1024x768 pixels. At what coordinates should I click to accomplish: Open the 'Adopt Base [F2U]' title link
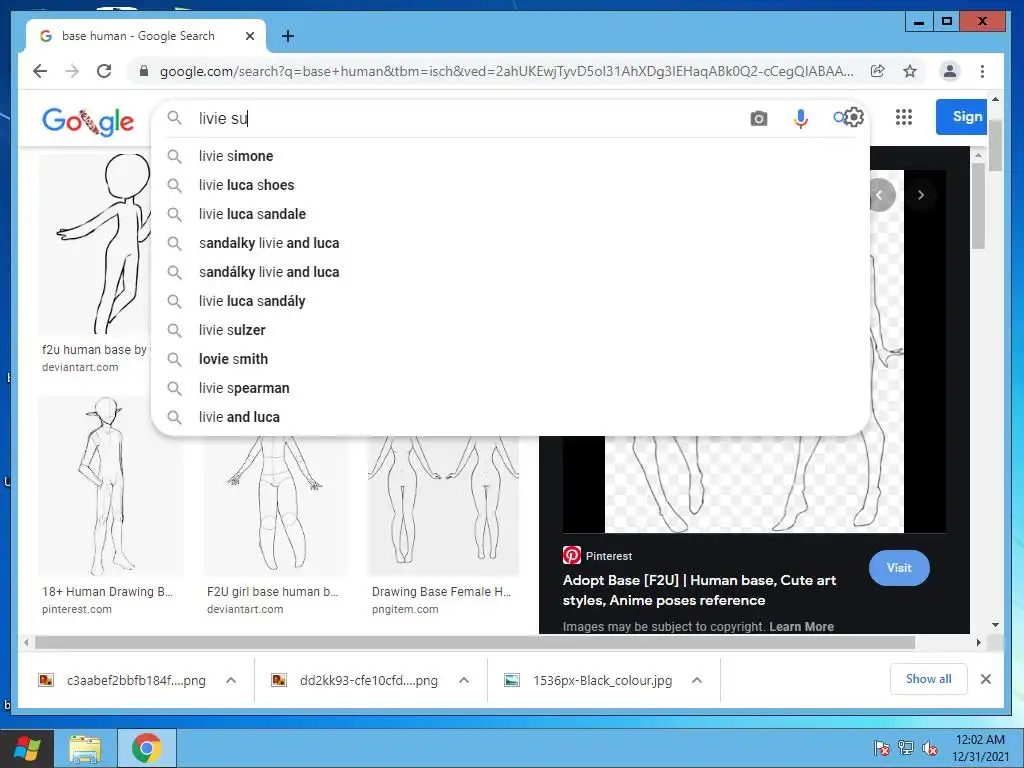699,590
